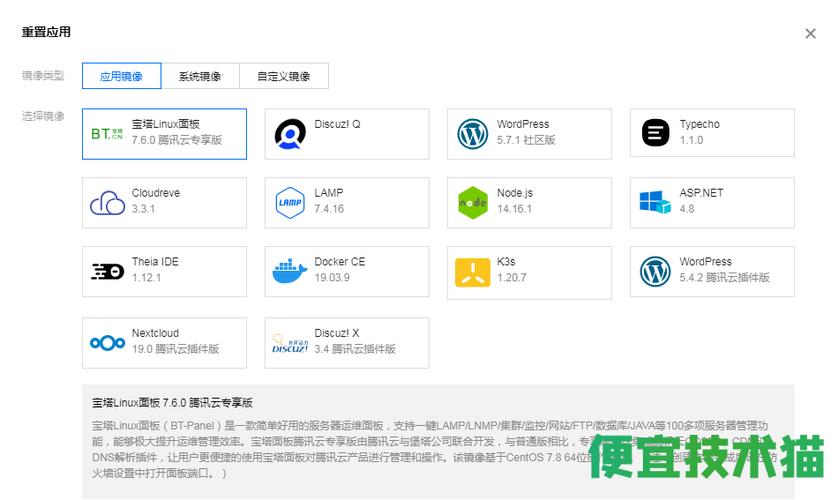Click the Cloudreve 3.3.1 version text

[x=143, y=209]
